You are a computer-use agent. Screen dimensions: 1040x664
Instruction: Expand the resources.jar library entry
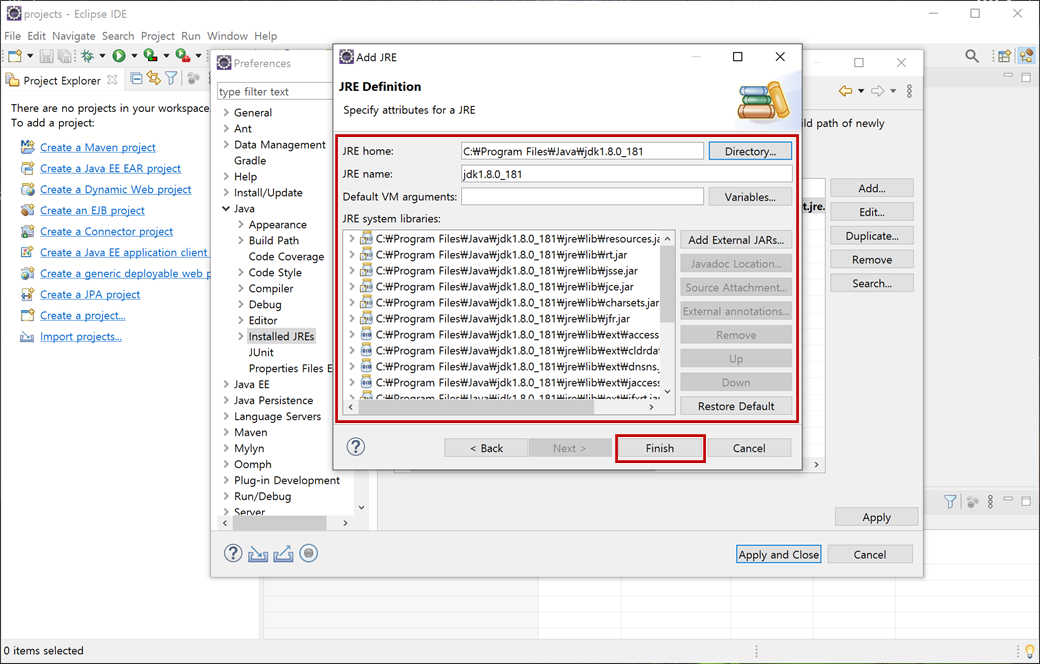[352, 238]
